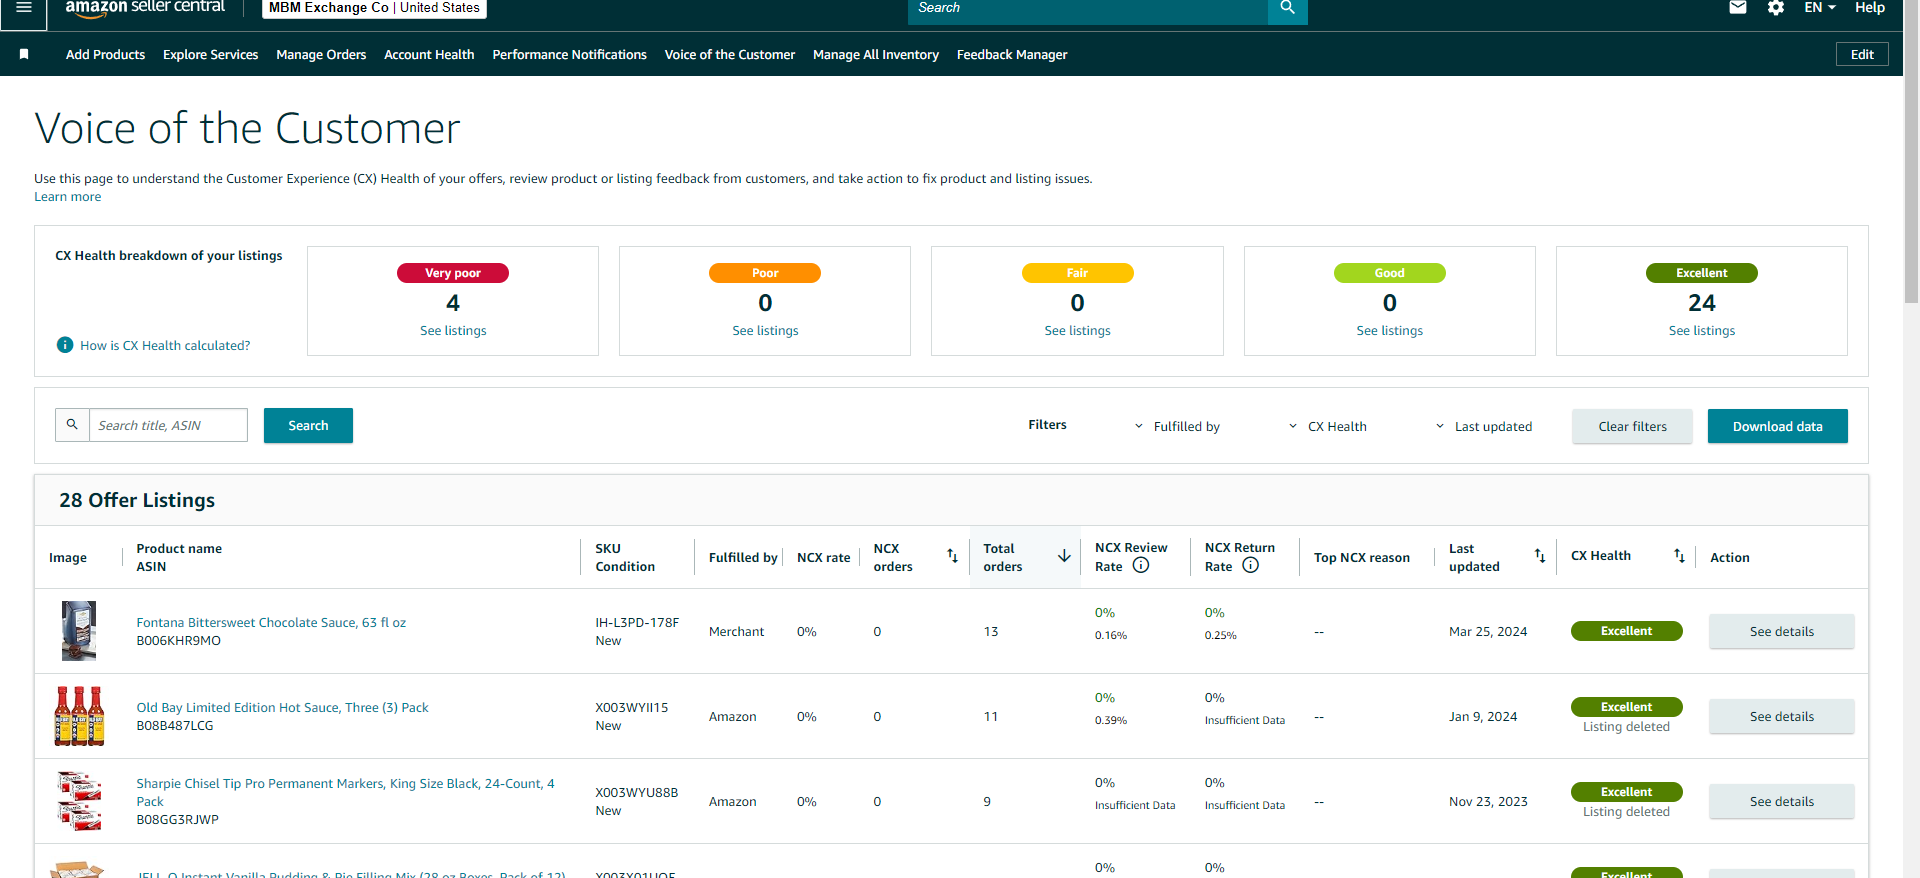Sort by CX Health column arrows

(x=1679, y=556)
